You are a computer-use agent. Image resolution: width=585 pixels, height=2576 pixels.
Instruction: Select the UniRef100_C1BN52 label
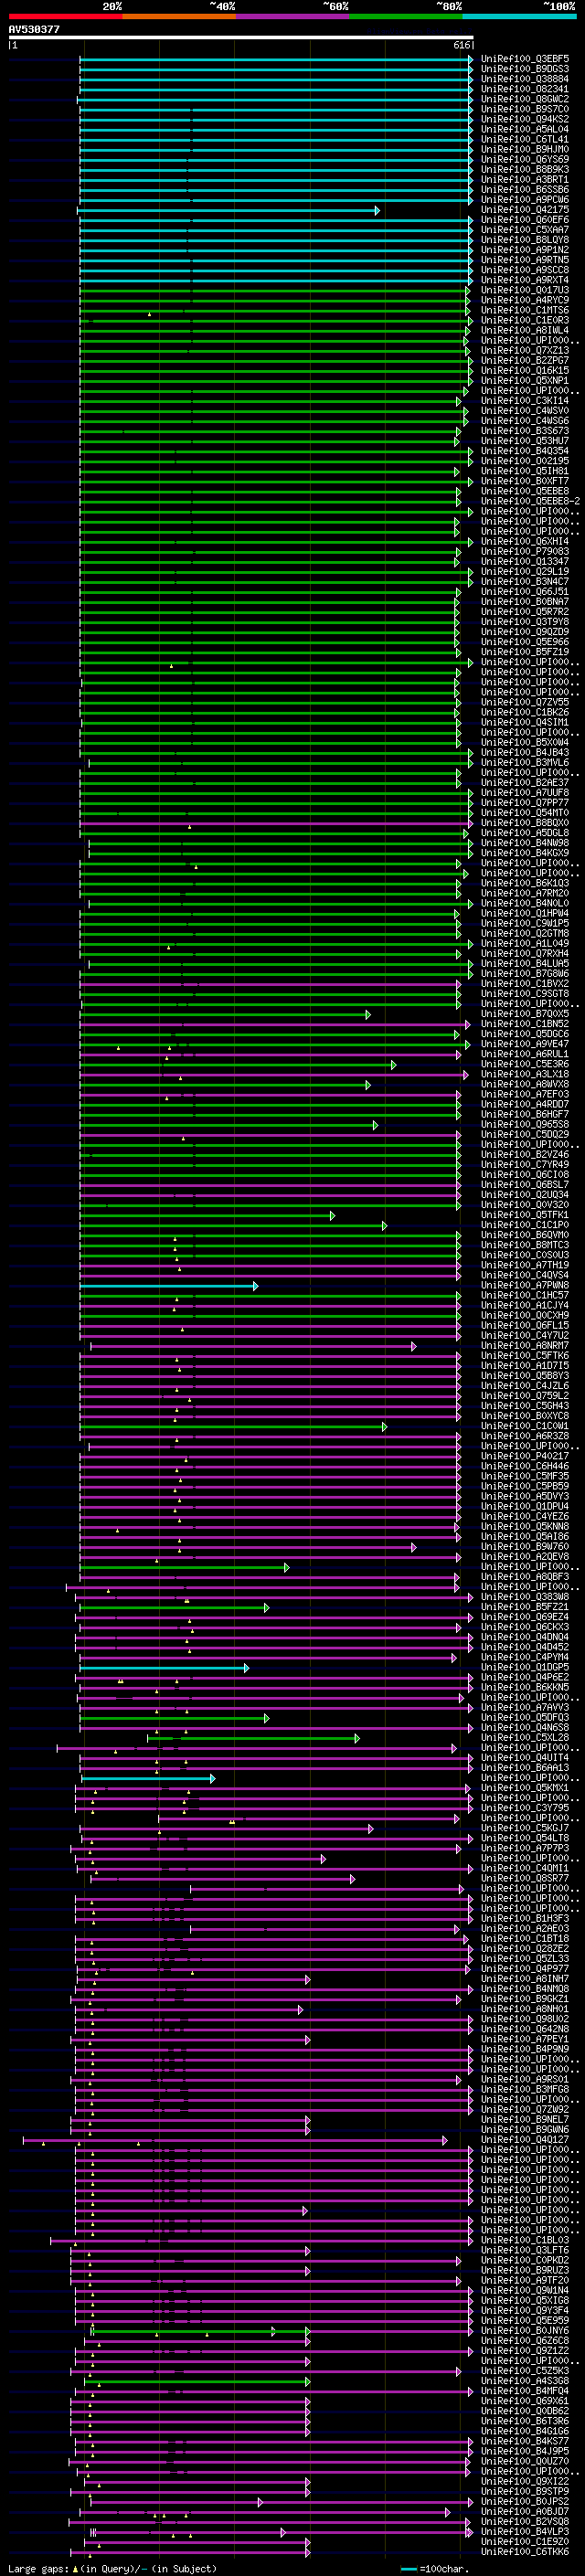click(x=525, y=1024)
